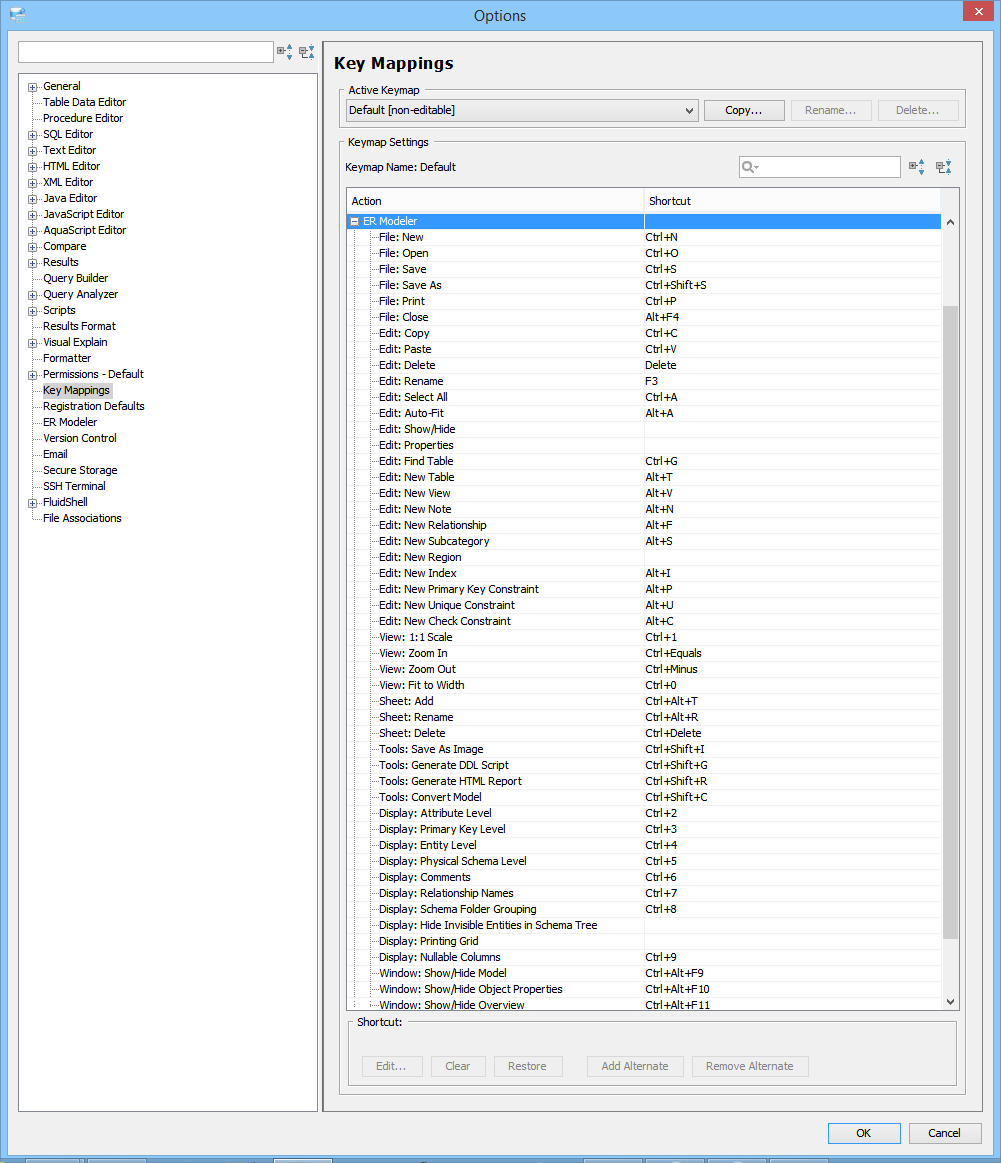Select Secure Storage in options tree

pyautogui.click(x=80, y=470)
